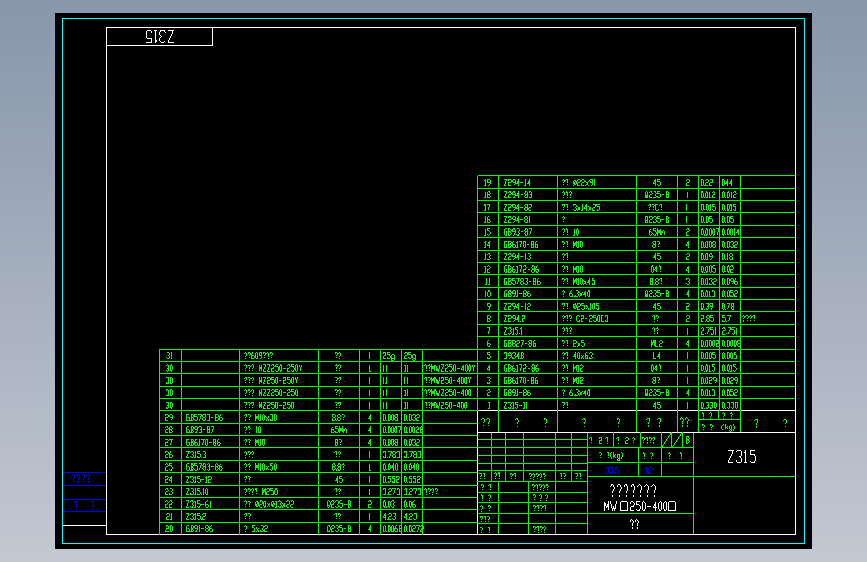Click part code Z315-12 in row 24
Image resolution: width=867 pixels, height=562 pixels.
(199, 480)
